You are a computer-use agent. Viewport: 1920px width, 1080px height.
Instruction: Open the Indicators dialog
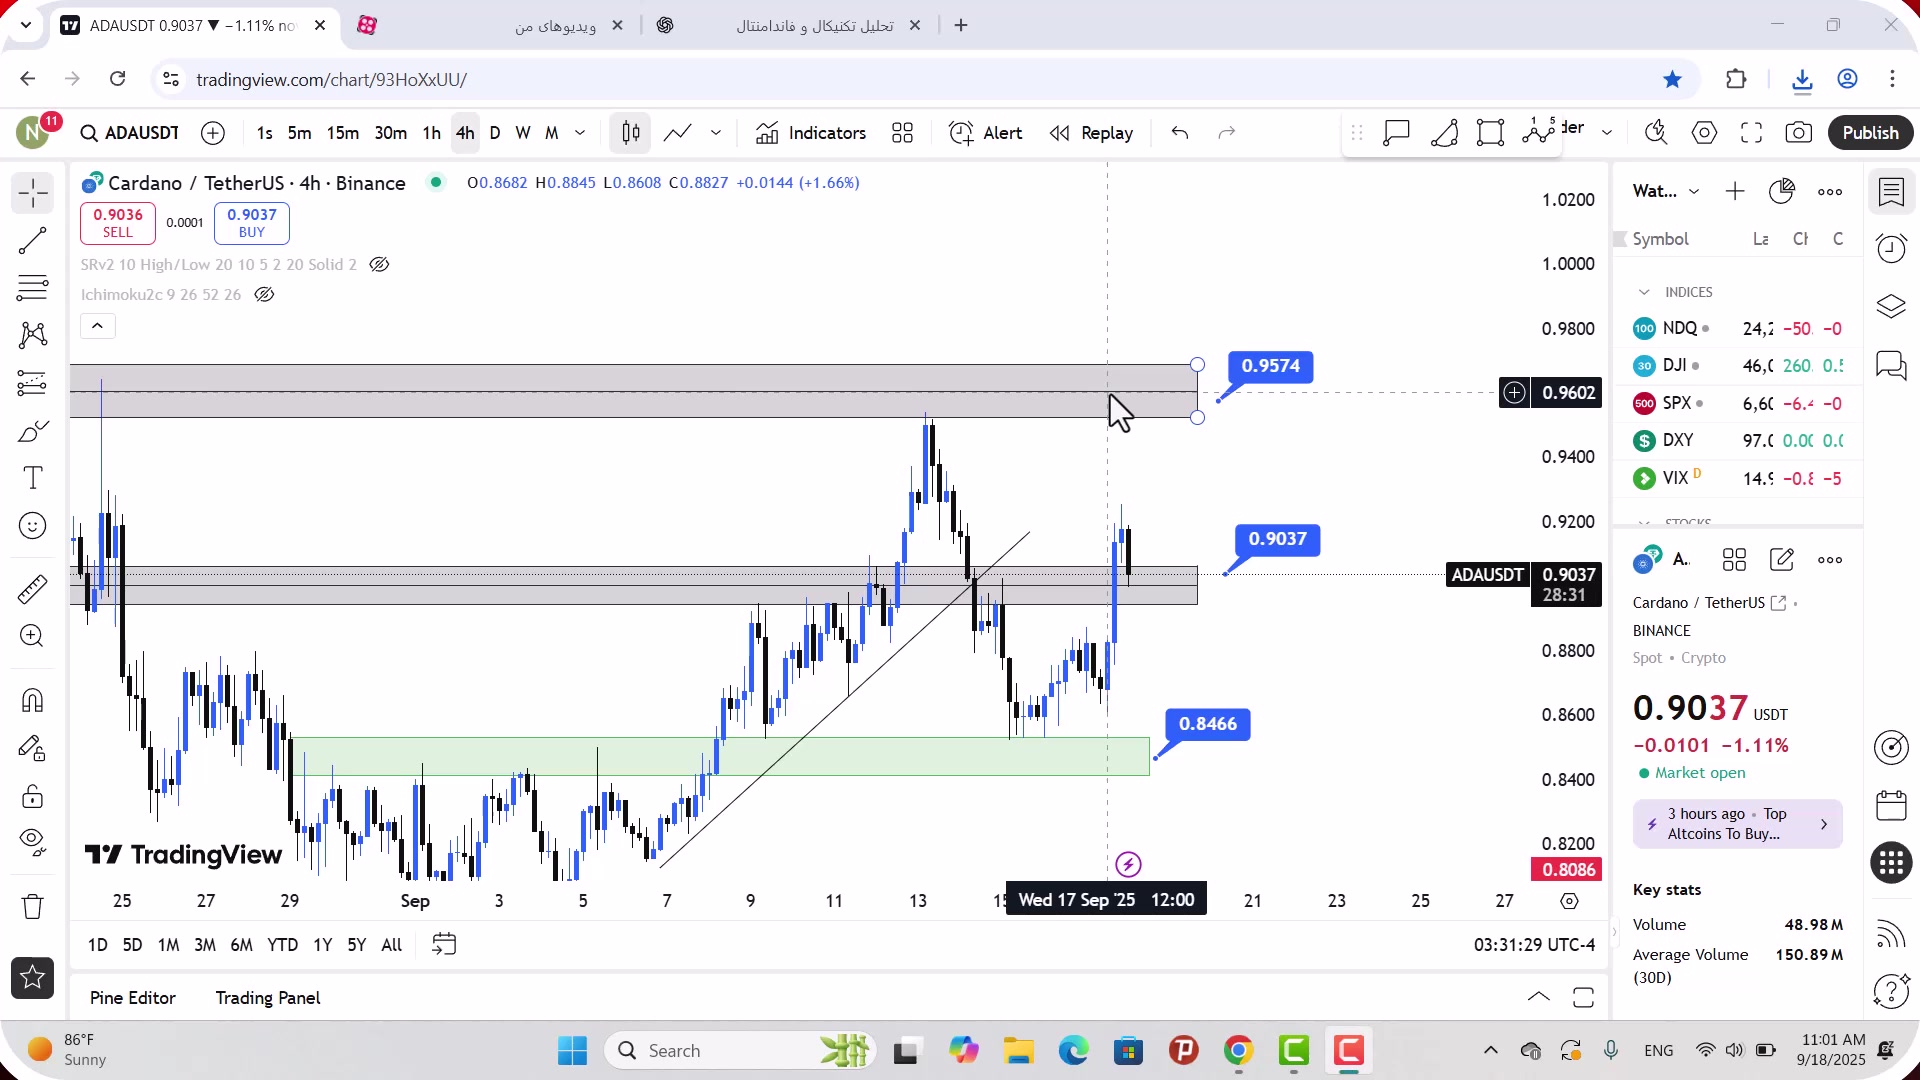pos(811,133)
